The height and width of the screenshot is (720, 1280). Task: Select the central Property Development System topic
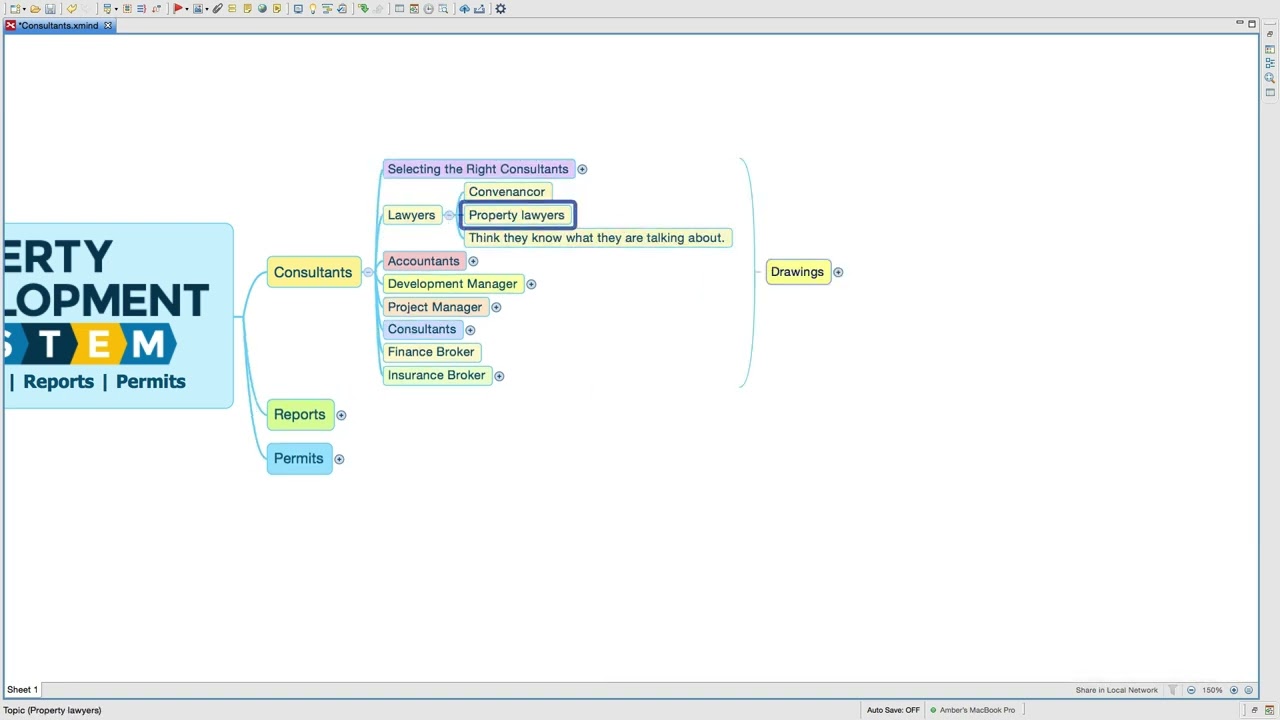coord(118,315)
